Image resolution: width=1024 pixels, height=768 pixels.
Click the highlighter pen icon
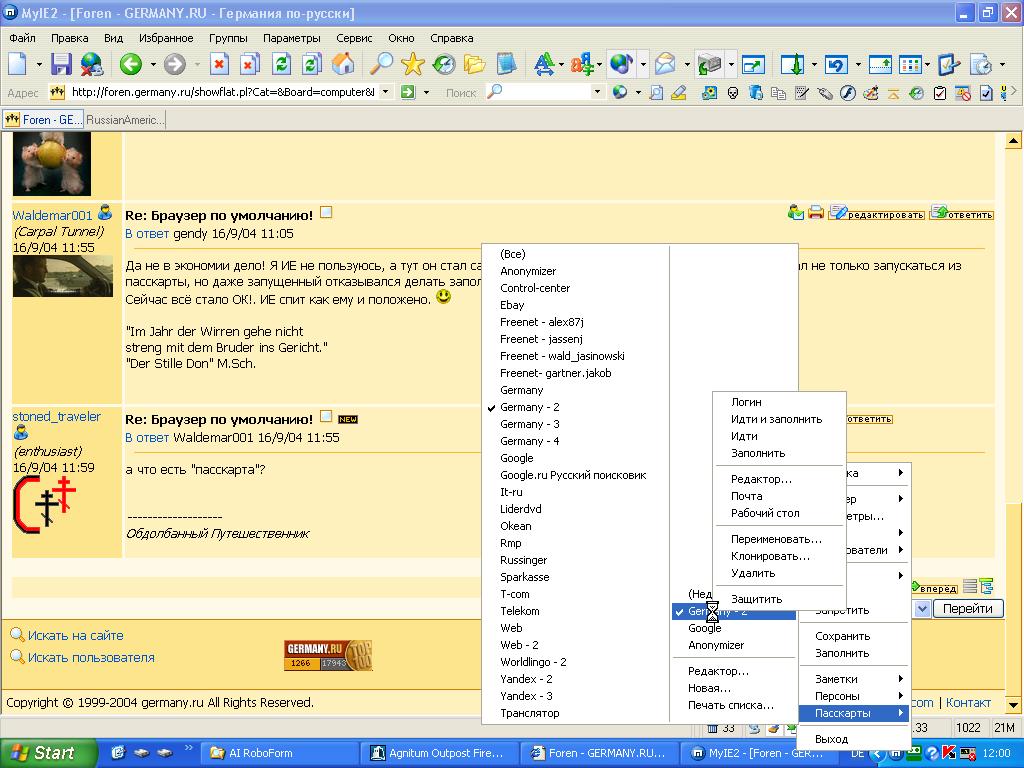click(679, 93)
